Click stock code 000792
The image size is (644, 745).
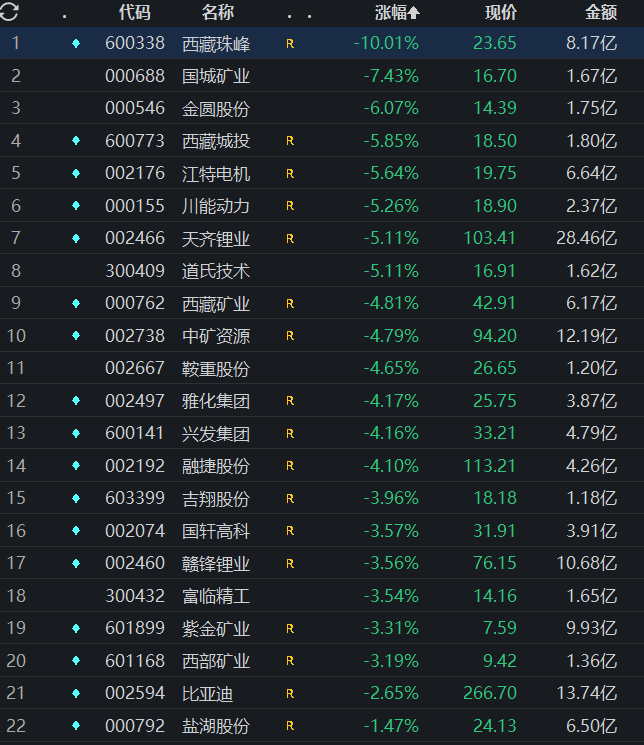pyautogui.click(x=135, y=726)
